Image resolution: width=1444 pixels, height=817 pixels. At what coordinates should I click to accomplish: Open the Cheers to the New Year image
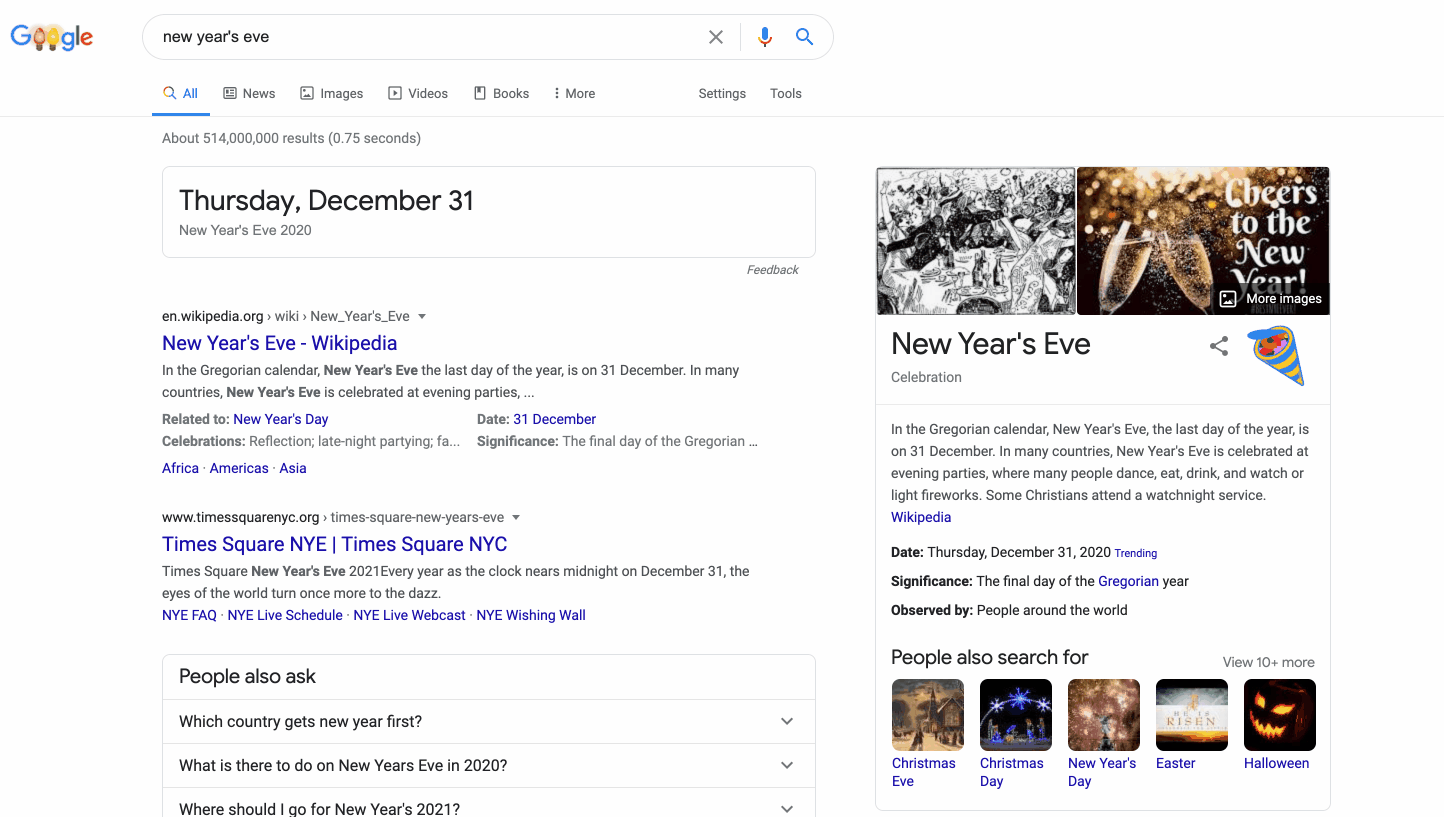(x=1203, y=241)
